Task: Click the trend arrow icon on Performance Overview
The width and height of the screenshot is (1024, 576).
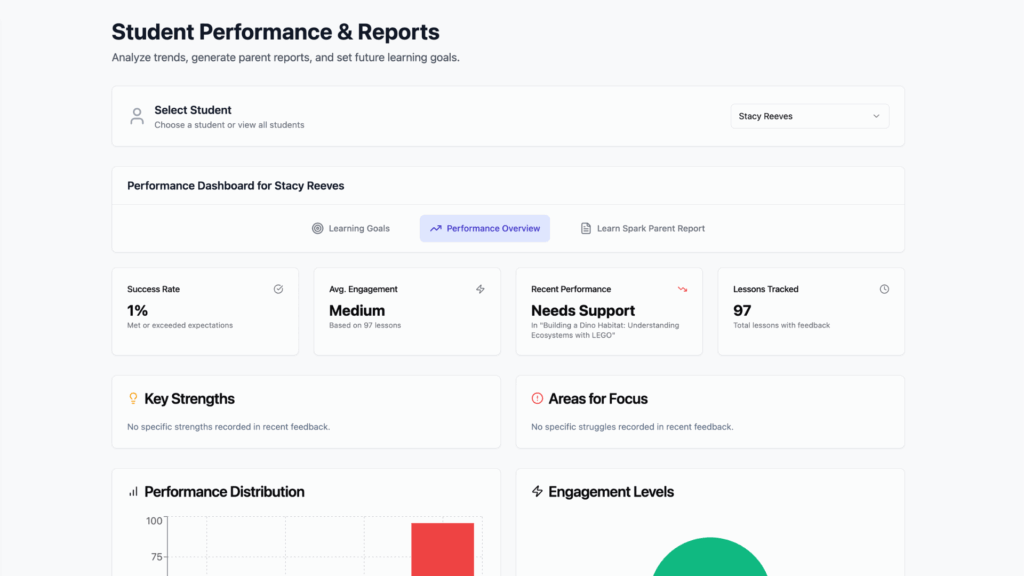Action: click(436, 229)
